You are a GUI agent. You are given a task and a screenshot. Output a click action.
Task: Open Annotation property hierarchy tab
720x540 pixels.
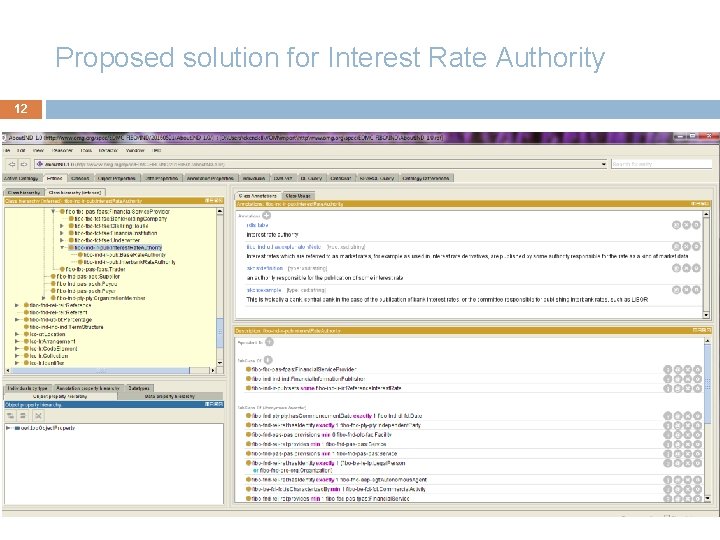[88, 388]
